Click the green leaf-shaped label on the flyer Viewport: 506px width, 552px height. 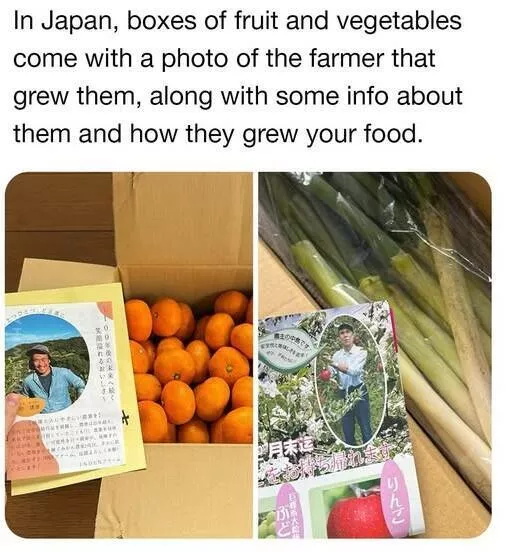[x=289, y=349]
